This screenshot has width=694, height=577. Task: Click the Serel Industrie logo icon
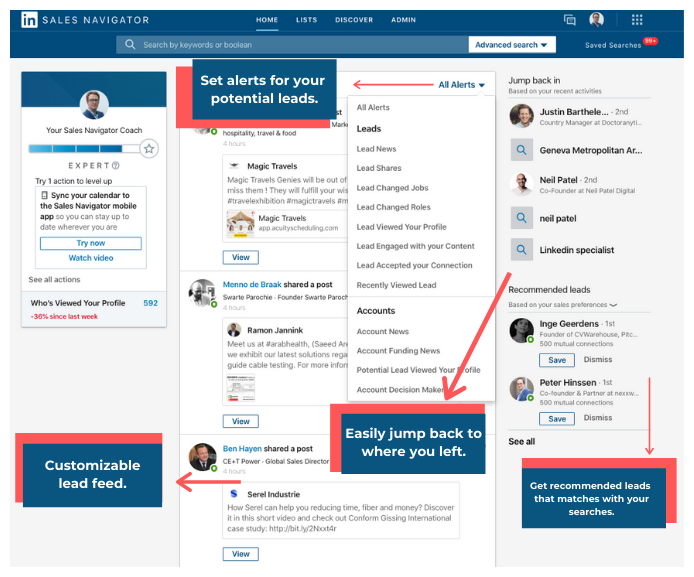coord(234,494)
